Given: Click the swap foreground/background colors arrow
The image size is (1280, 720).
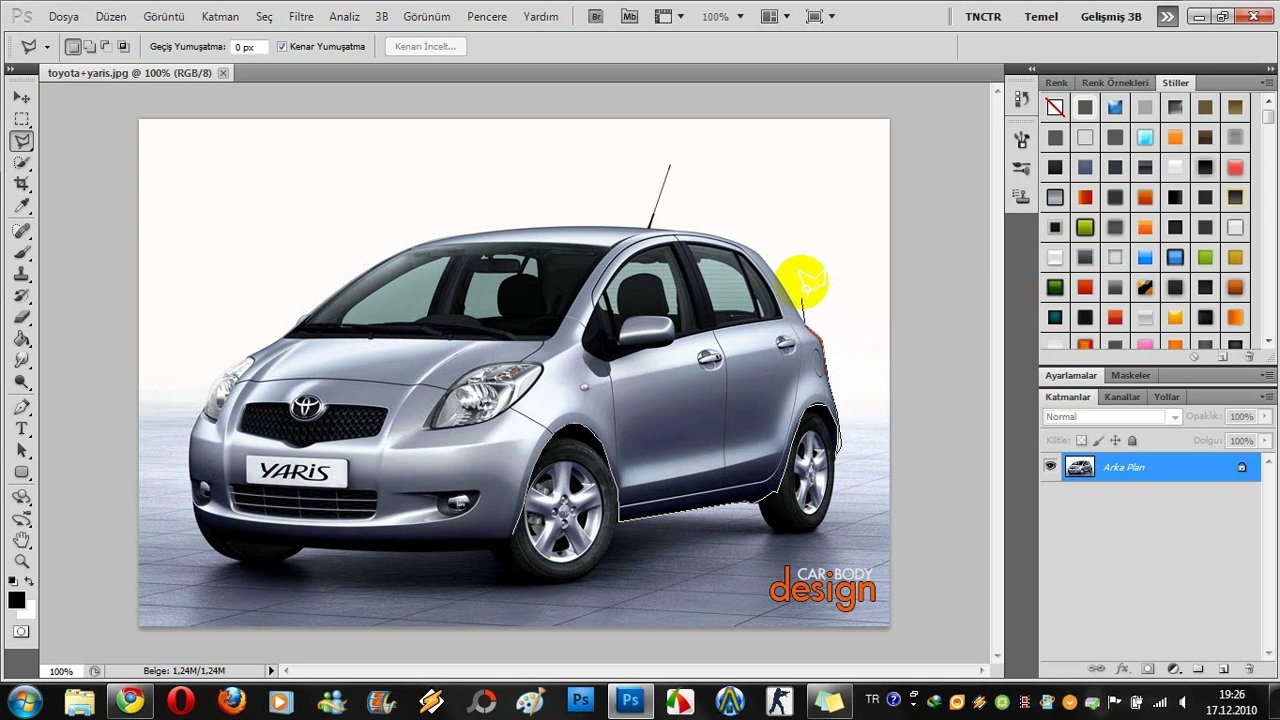Looking at the screenshot, I should click(29, 582).
